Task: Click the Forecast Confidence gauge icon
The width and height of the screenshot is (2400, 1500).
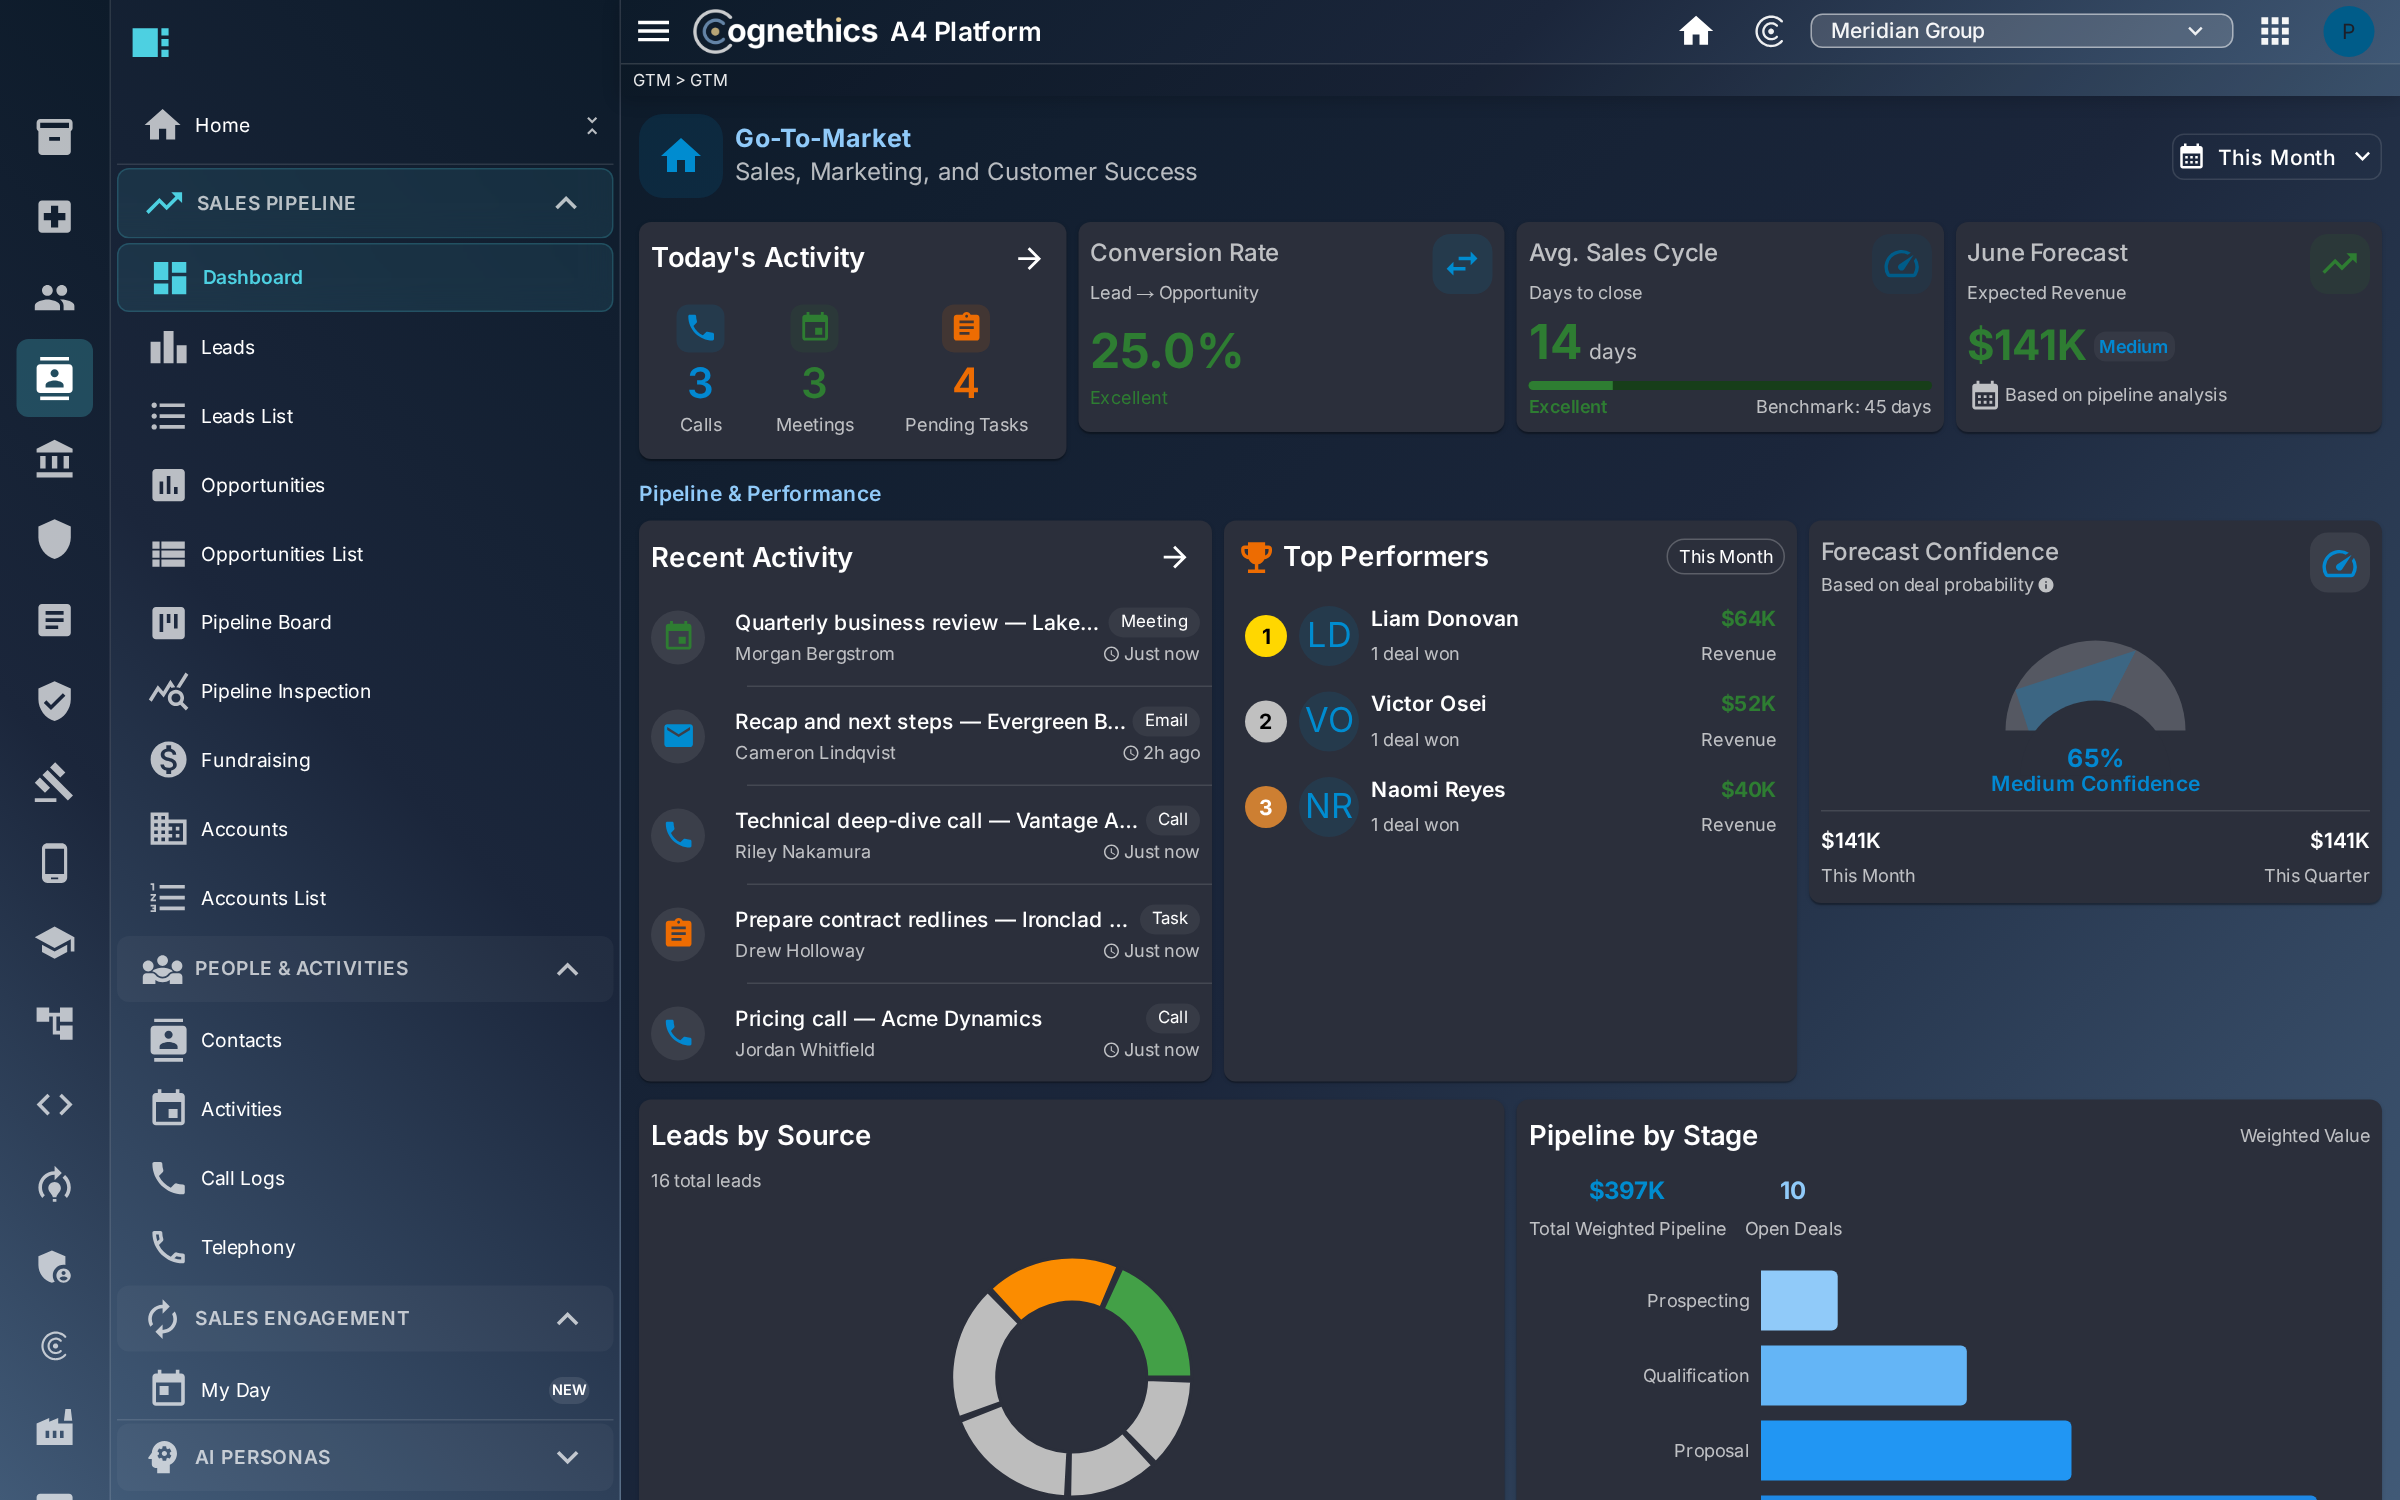Action: pos(2339,563)
